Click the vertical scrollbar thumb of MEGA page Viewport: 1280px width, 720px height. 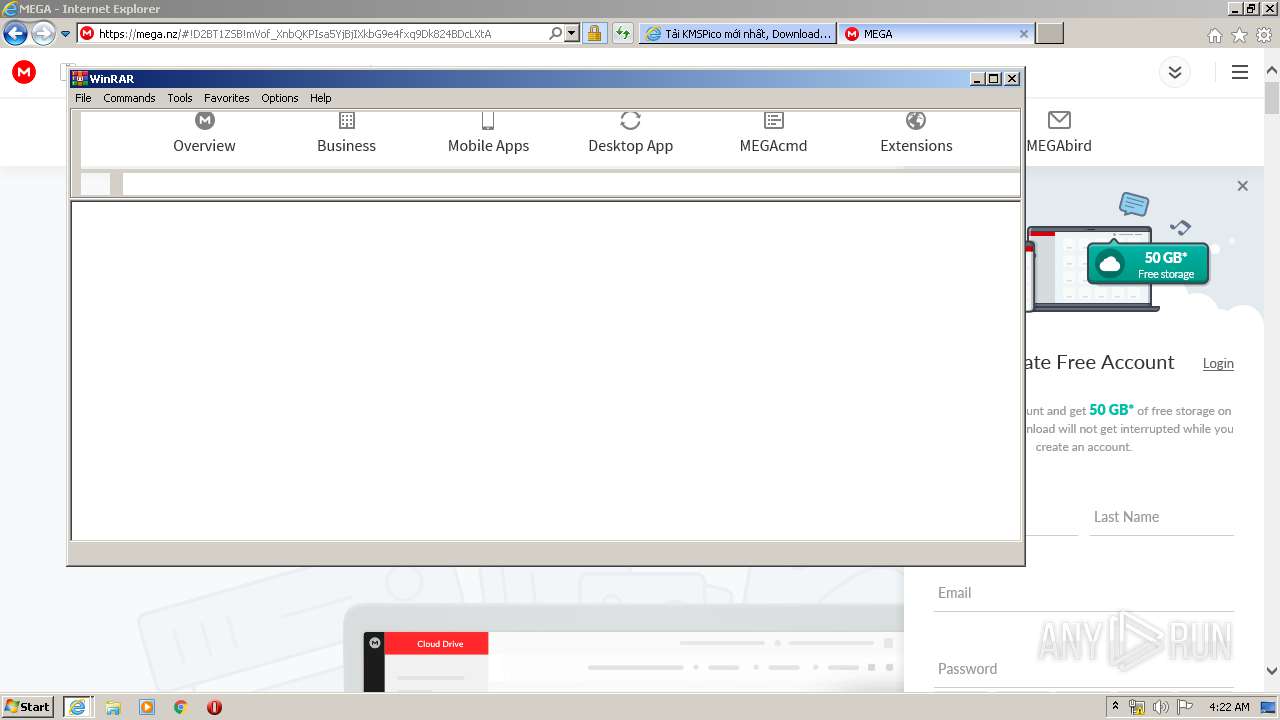pos(1271,100)
